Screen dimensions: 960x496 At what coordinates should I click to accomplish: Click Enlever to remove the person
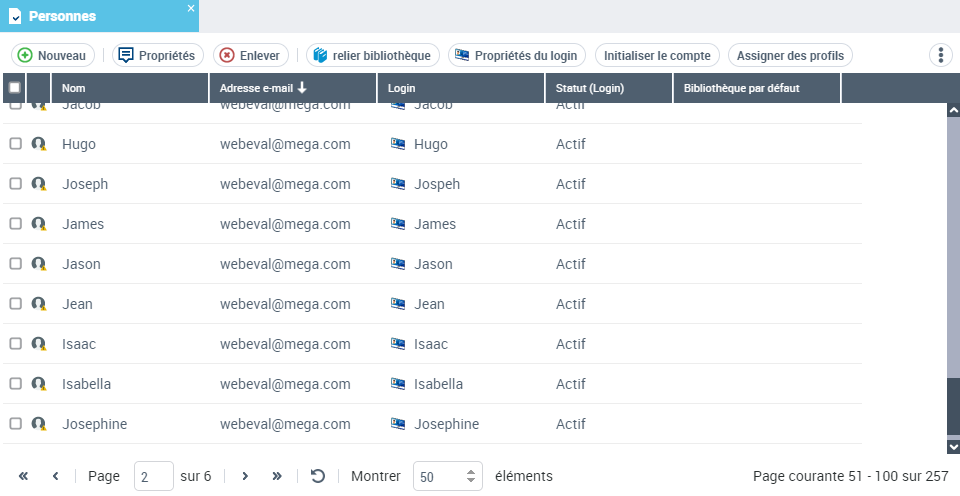pos(250,55)
